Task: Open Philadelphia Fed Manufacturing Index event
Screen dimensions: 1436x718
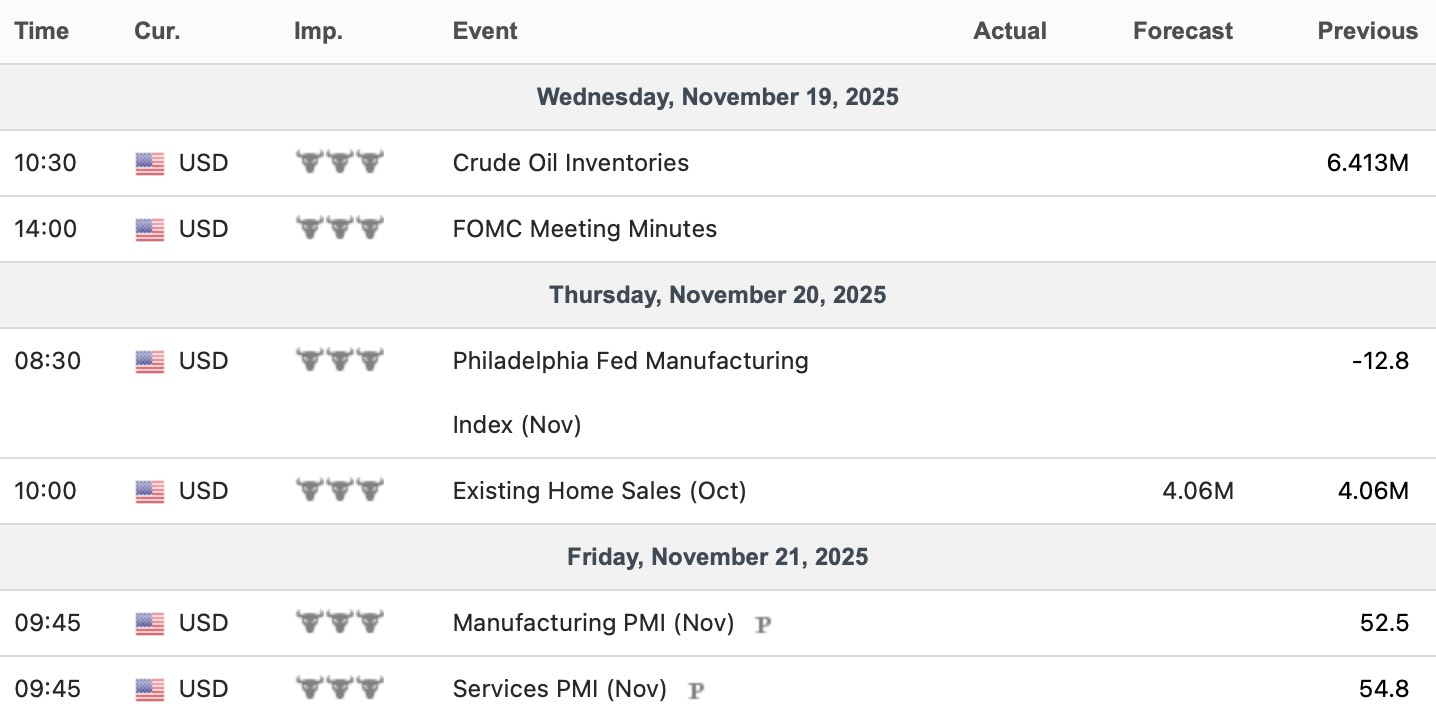Action: point(630,361)
